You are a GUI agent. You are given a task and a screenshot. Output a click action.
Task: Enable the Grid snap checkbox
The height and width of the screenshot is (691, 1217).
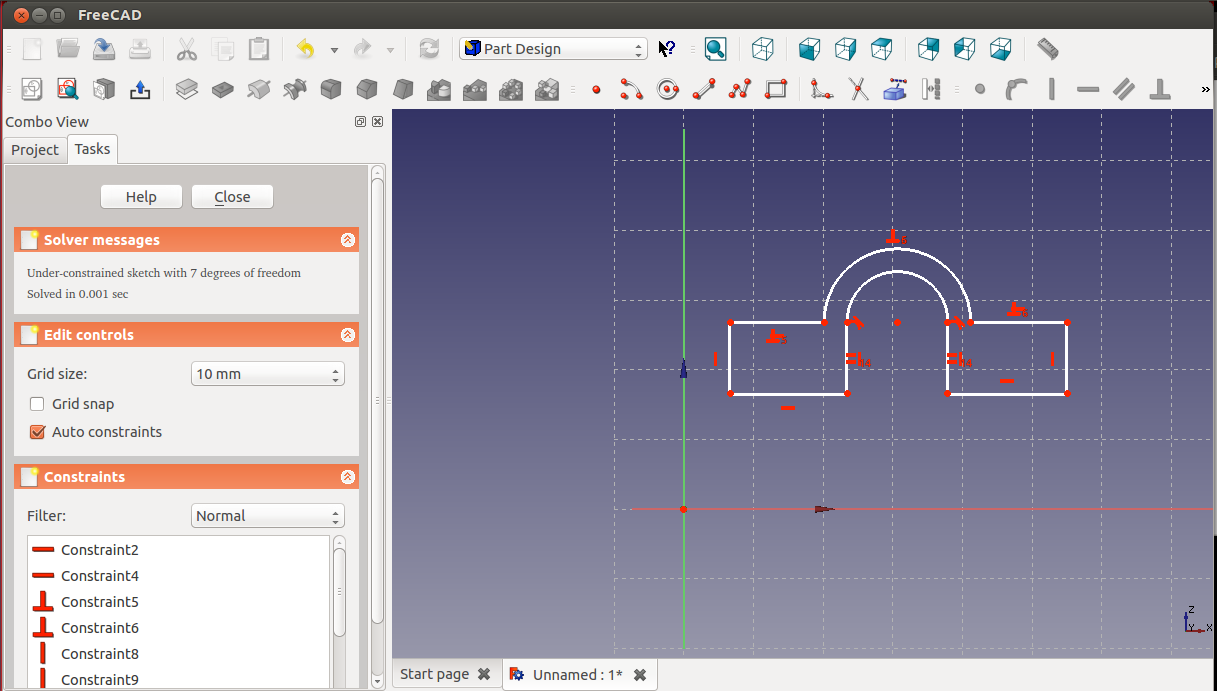[x=37, y=404]
